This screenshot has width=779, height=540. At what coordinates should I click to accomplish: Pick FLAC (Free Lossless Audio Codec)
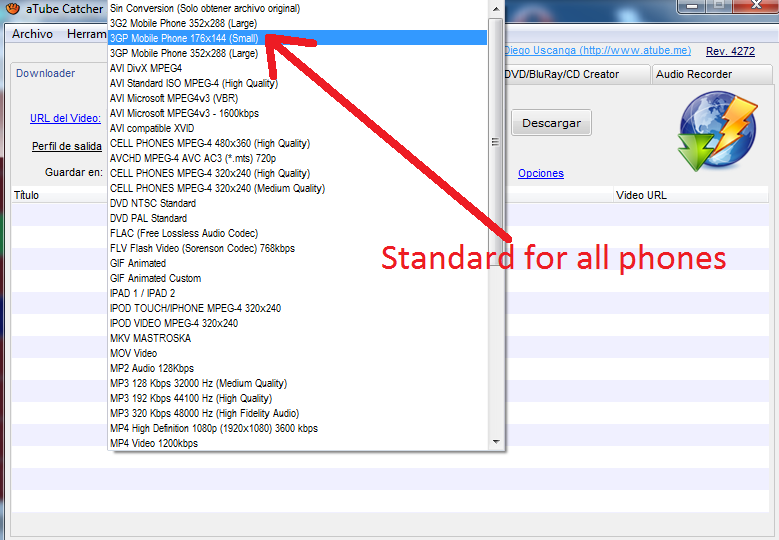click(297, 233)
